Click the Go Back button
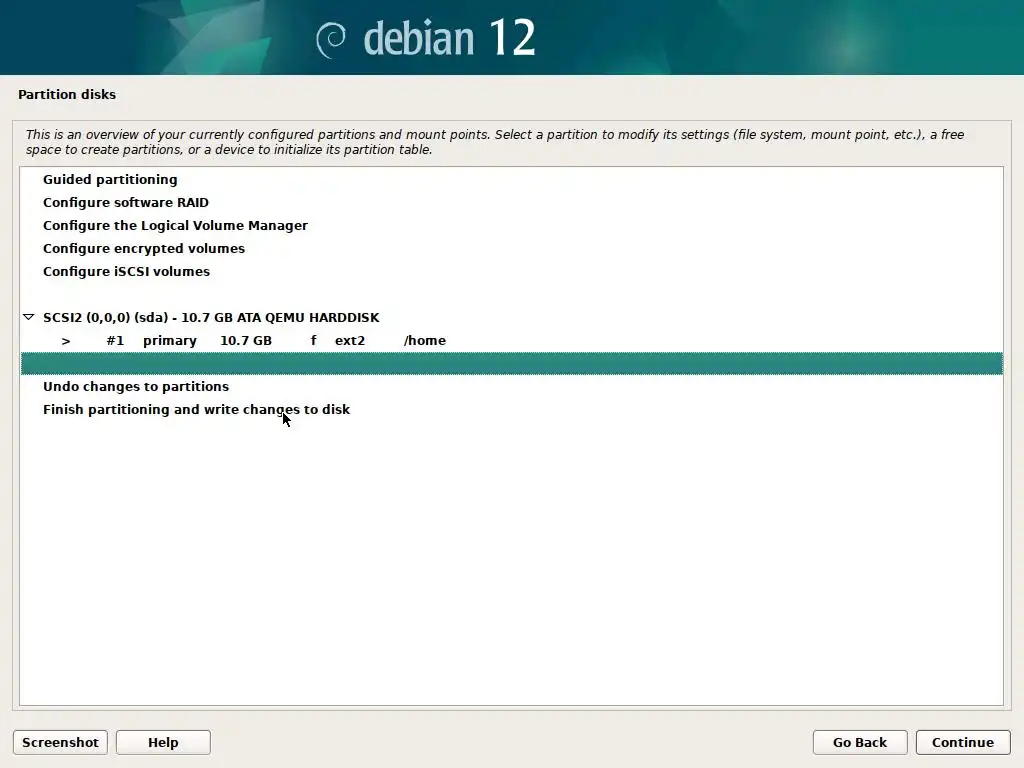Screen dimensions: 1024x768 (859, 742)
